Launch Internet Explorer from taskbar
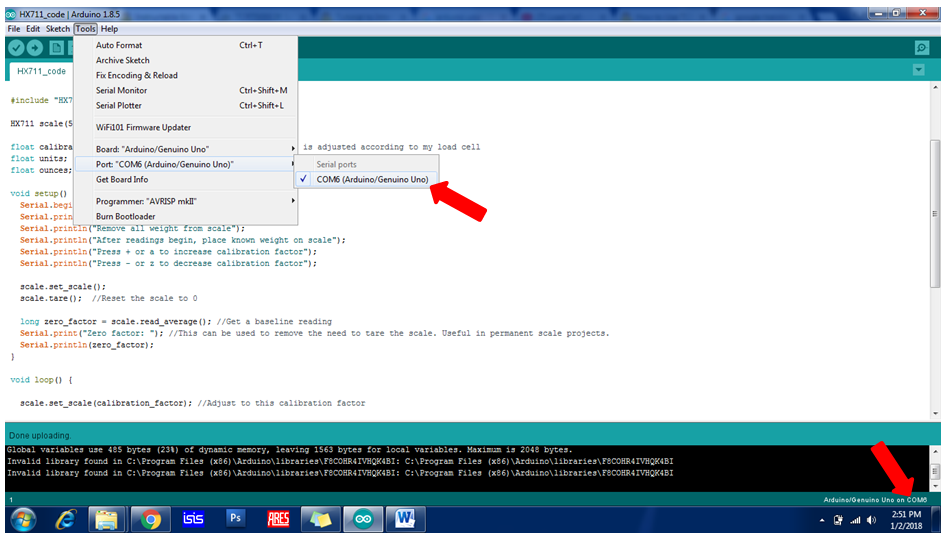Viewport: 945px width, 536px height. pos(65,519)
